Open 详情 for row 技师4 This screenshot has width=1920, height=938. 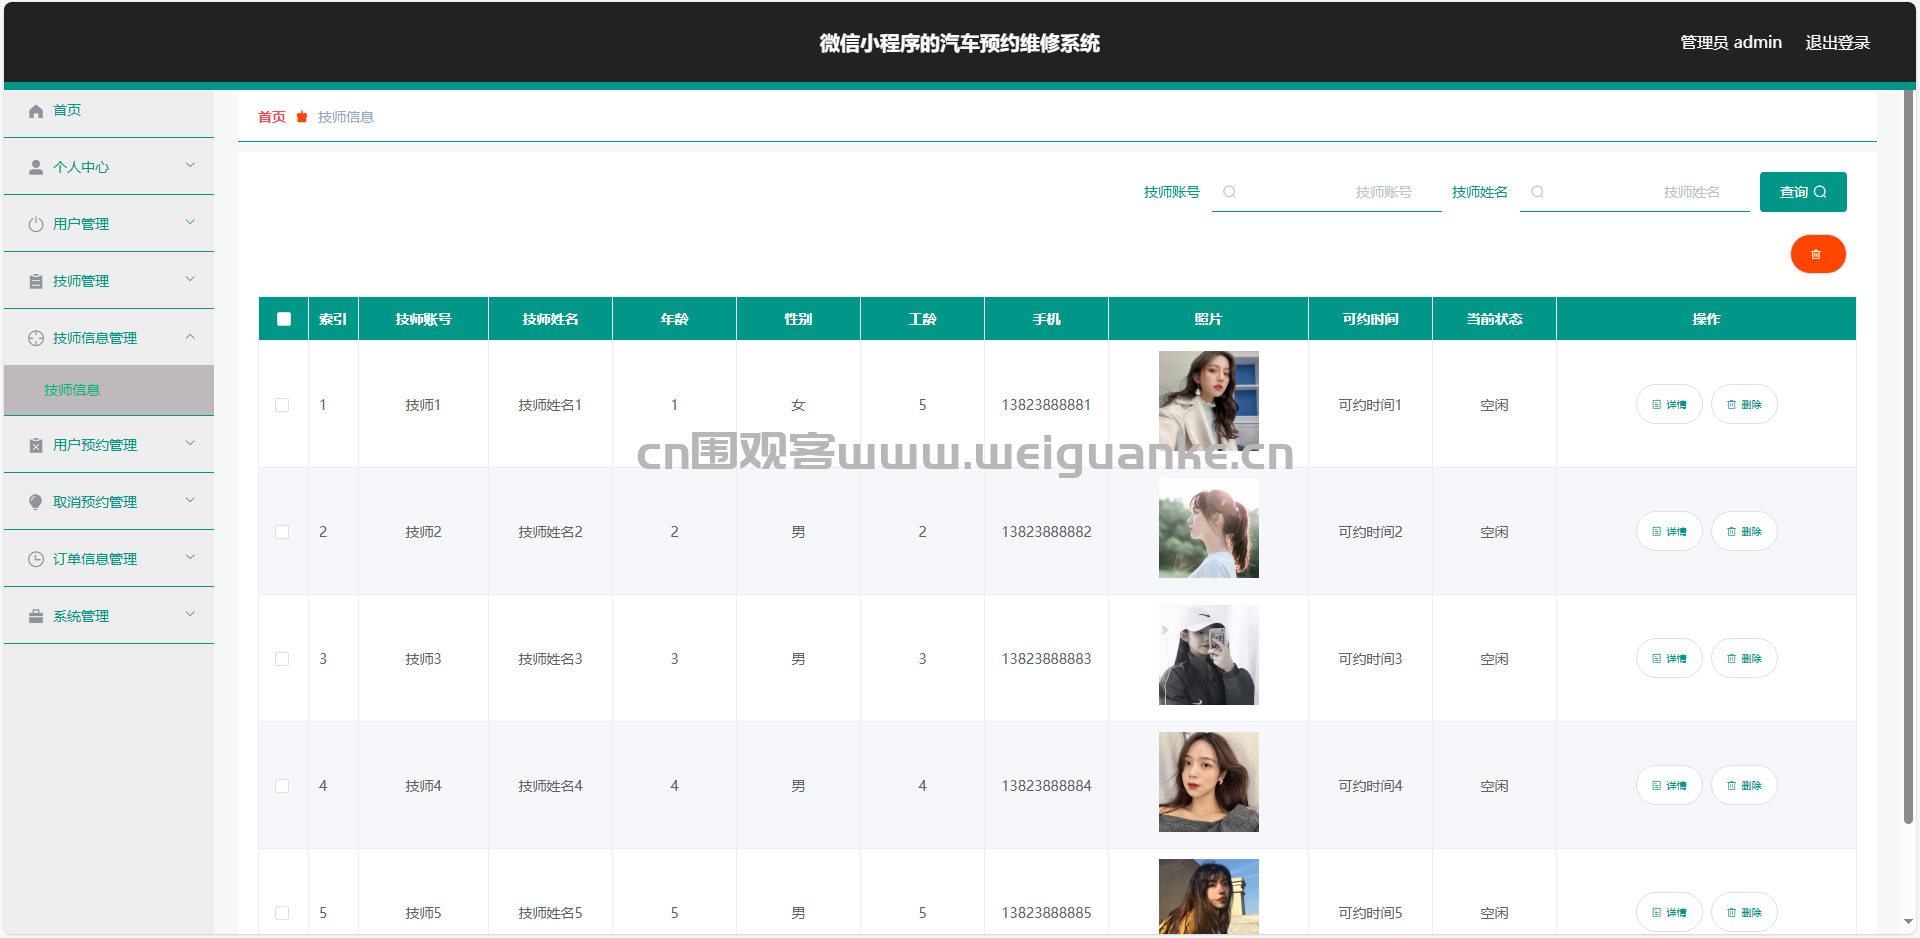point(1668,786)
